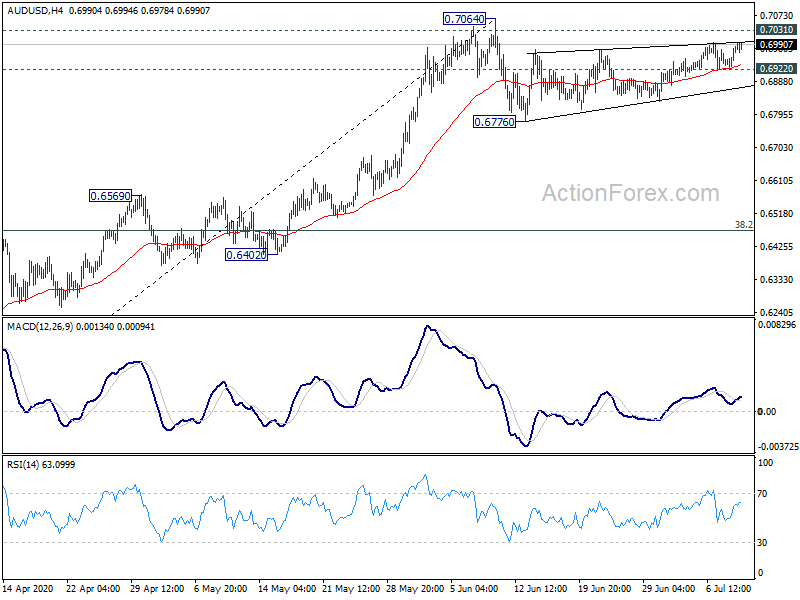800x600 pixels.
Task: Click the 0.70310 resistance level tag
Action: tap(776, 30)
